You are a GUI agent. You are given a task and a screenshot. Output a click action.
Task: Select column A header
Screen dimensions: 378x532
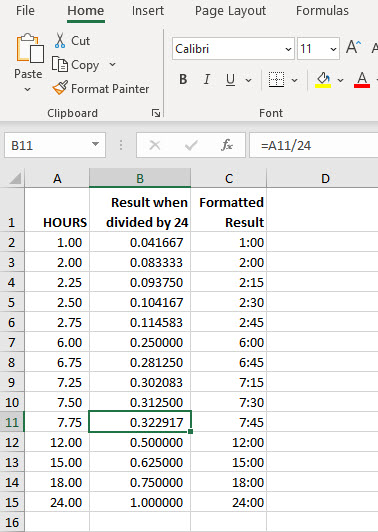tap(57, 178)
